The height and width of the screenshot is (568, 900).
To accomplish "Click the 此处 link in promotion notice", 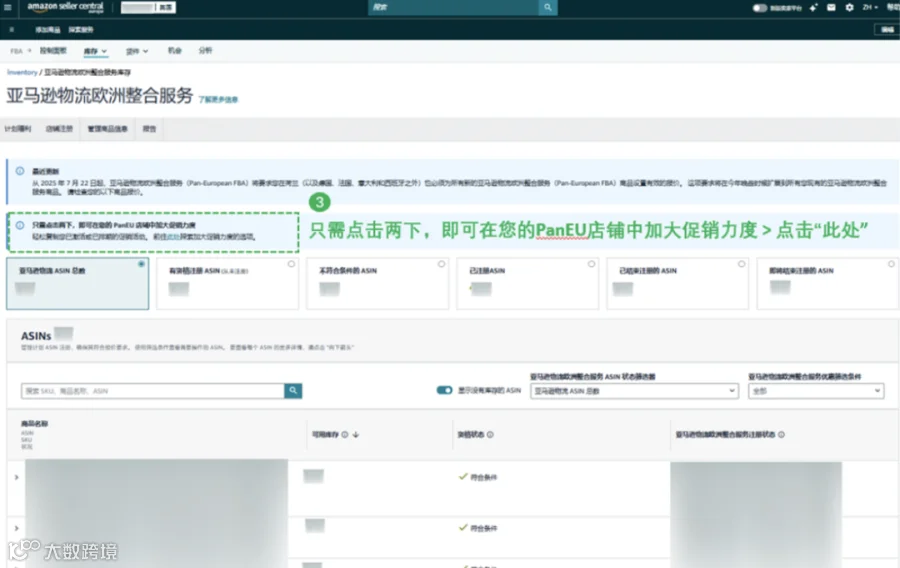I will [173, 236].
